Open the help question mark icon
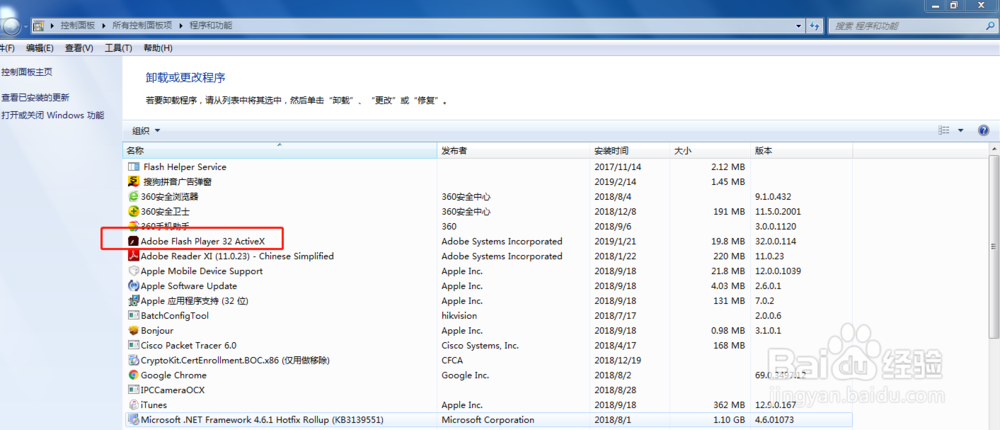 coord(983,130)
